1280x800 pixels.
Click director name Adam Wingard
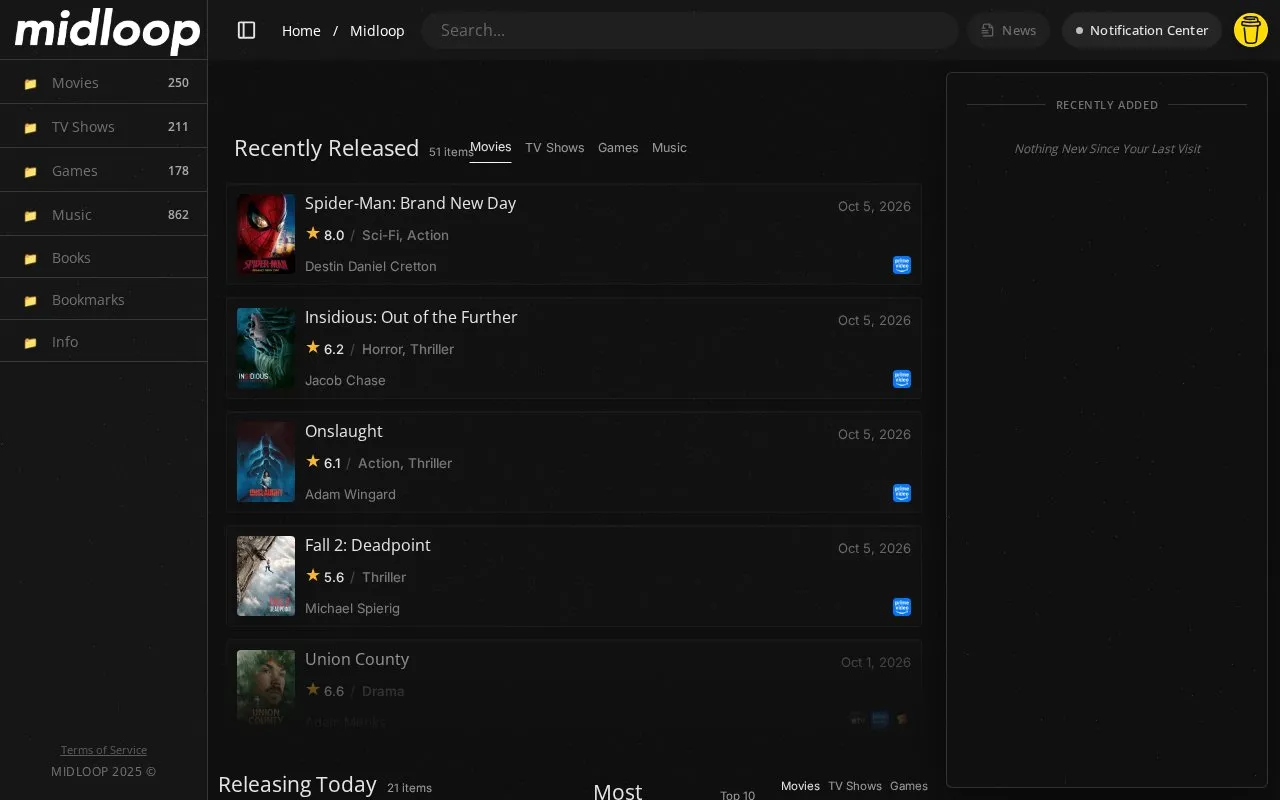tap(350, 494)
